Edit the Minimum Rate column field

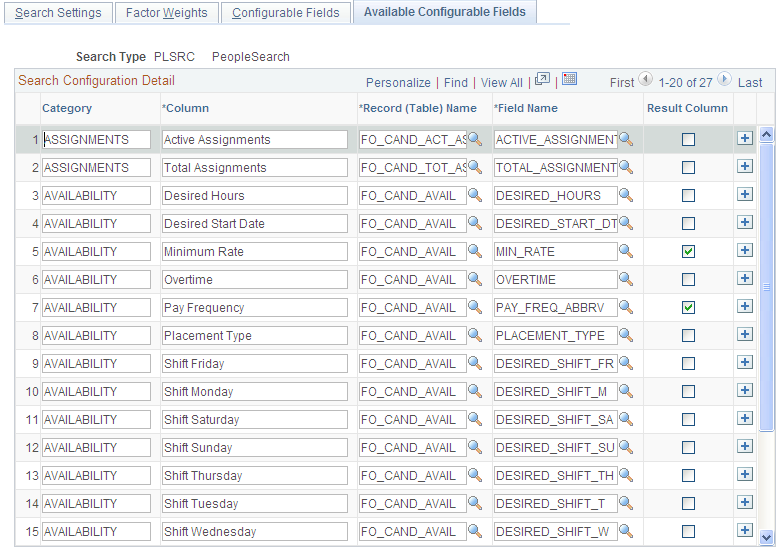255,252
